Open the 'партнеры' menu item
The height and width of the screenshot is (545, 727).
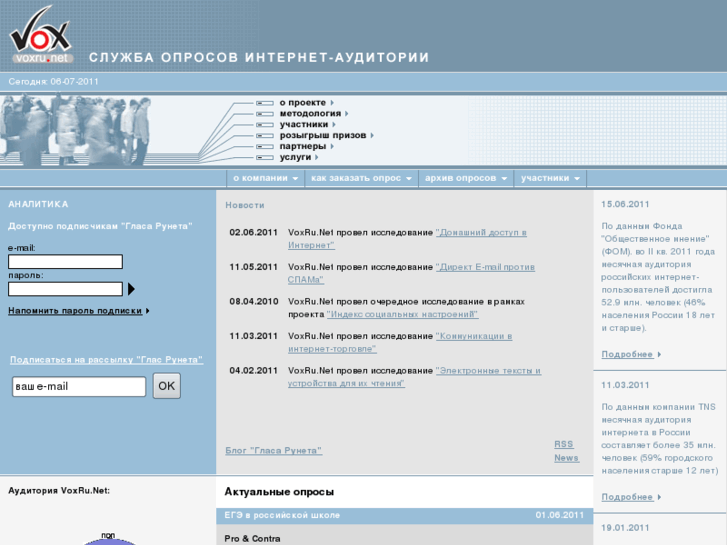click(x=303, y=146)
